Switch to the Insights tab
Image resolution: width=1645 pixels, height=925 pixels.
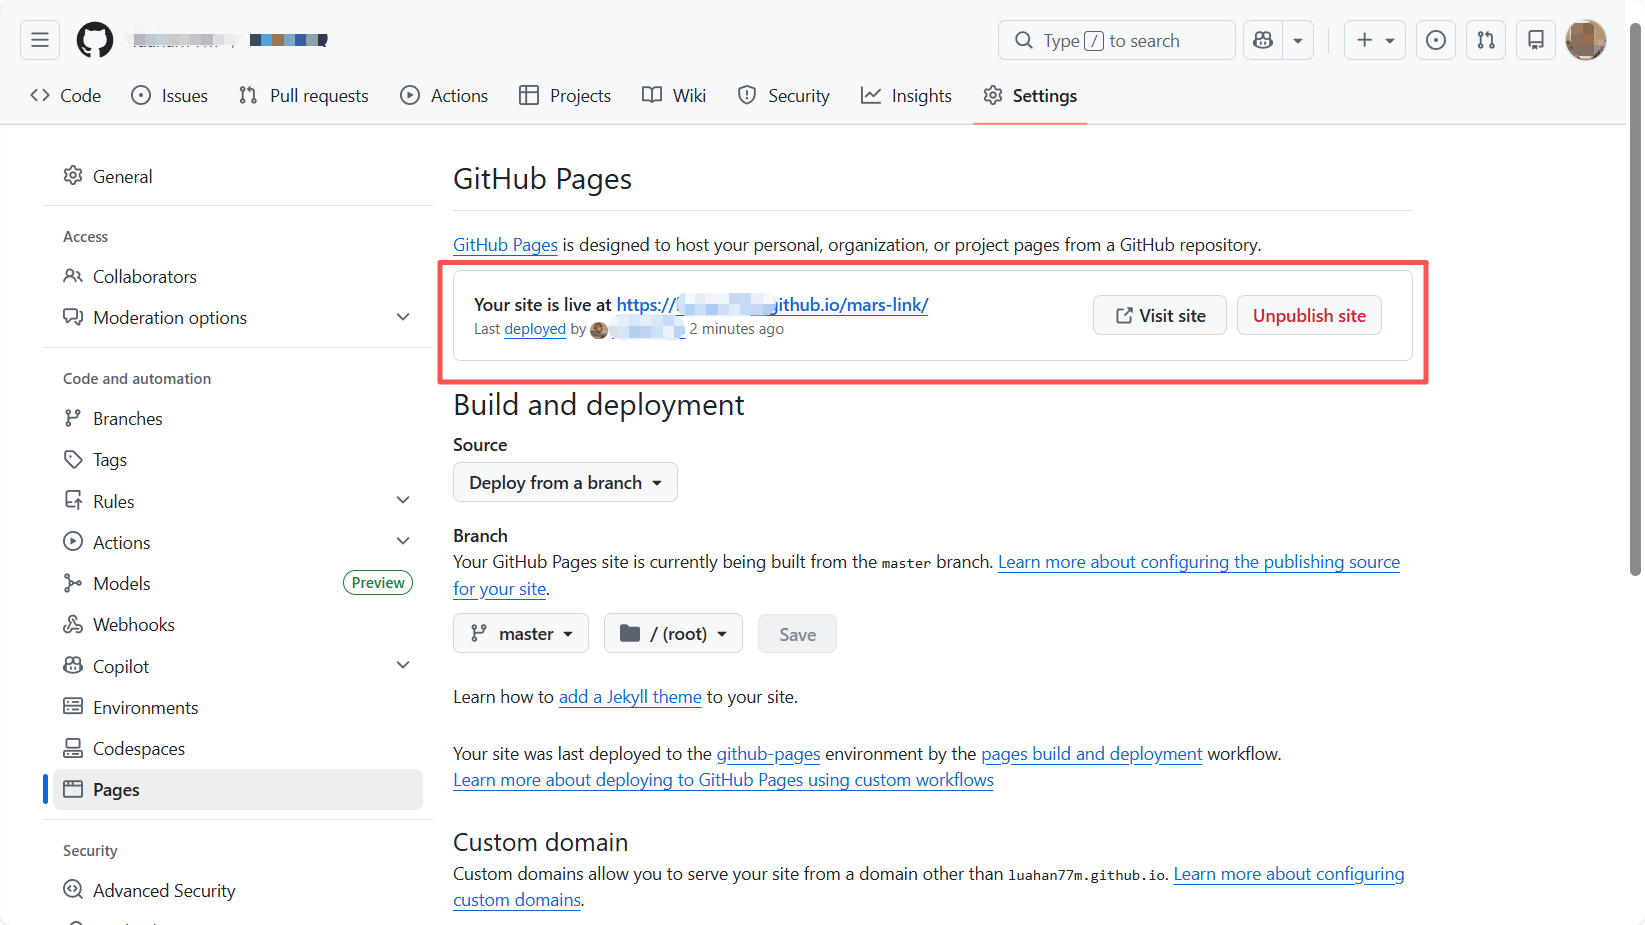tap(906, 96)
